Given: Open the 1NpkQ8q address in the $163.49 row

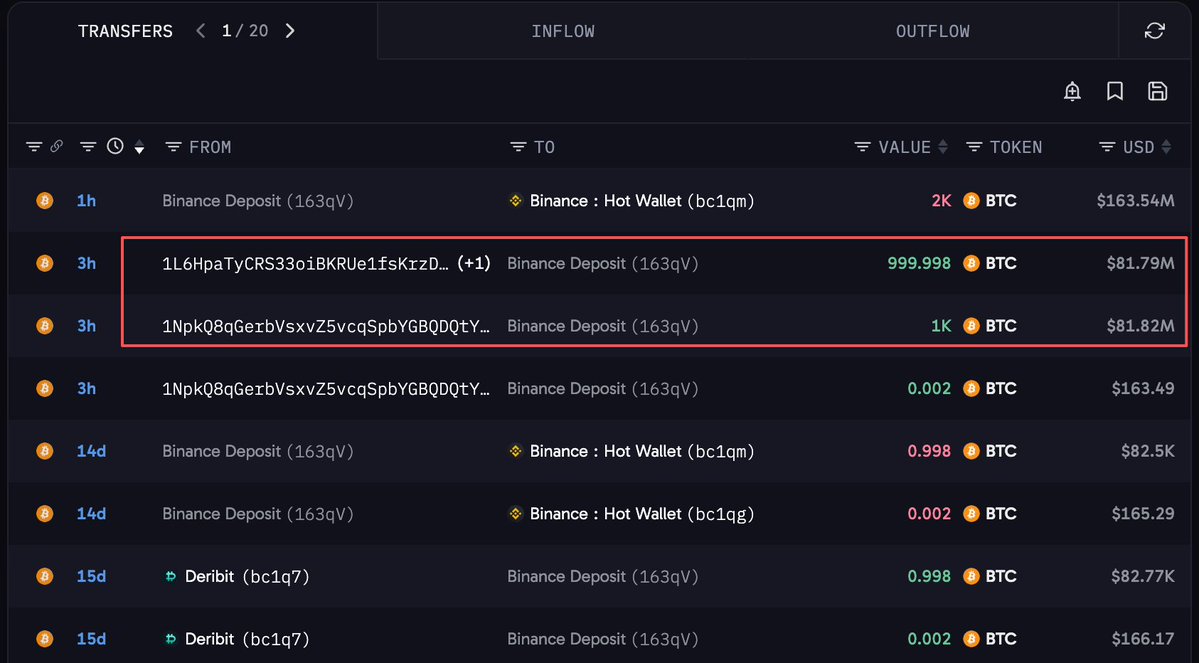Looking at the screenshot, I should click(x=326, y=389).
